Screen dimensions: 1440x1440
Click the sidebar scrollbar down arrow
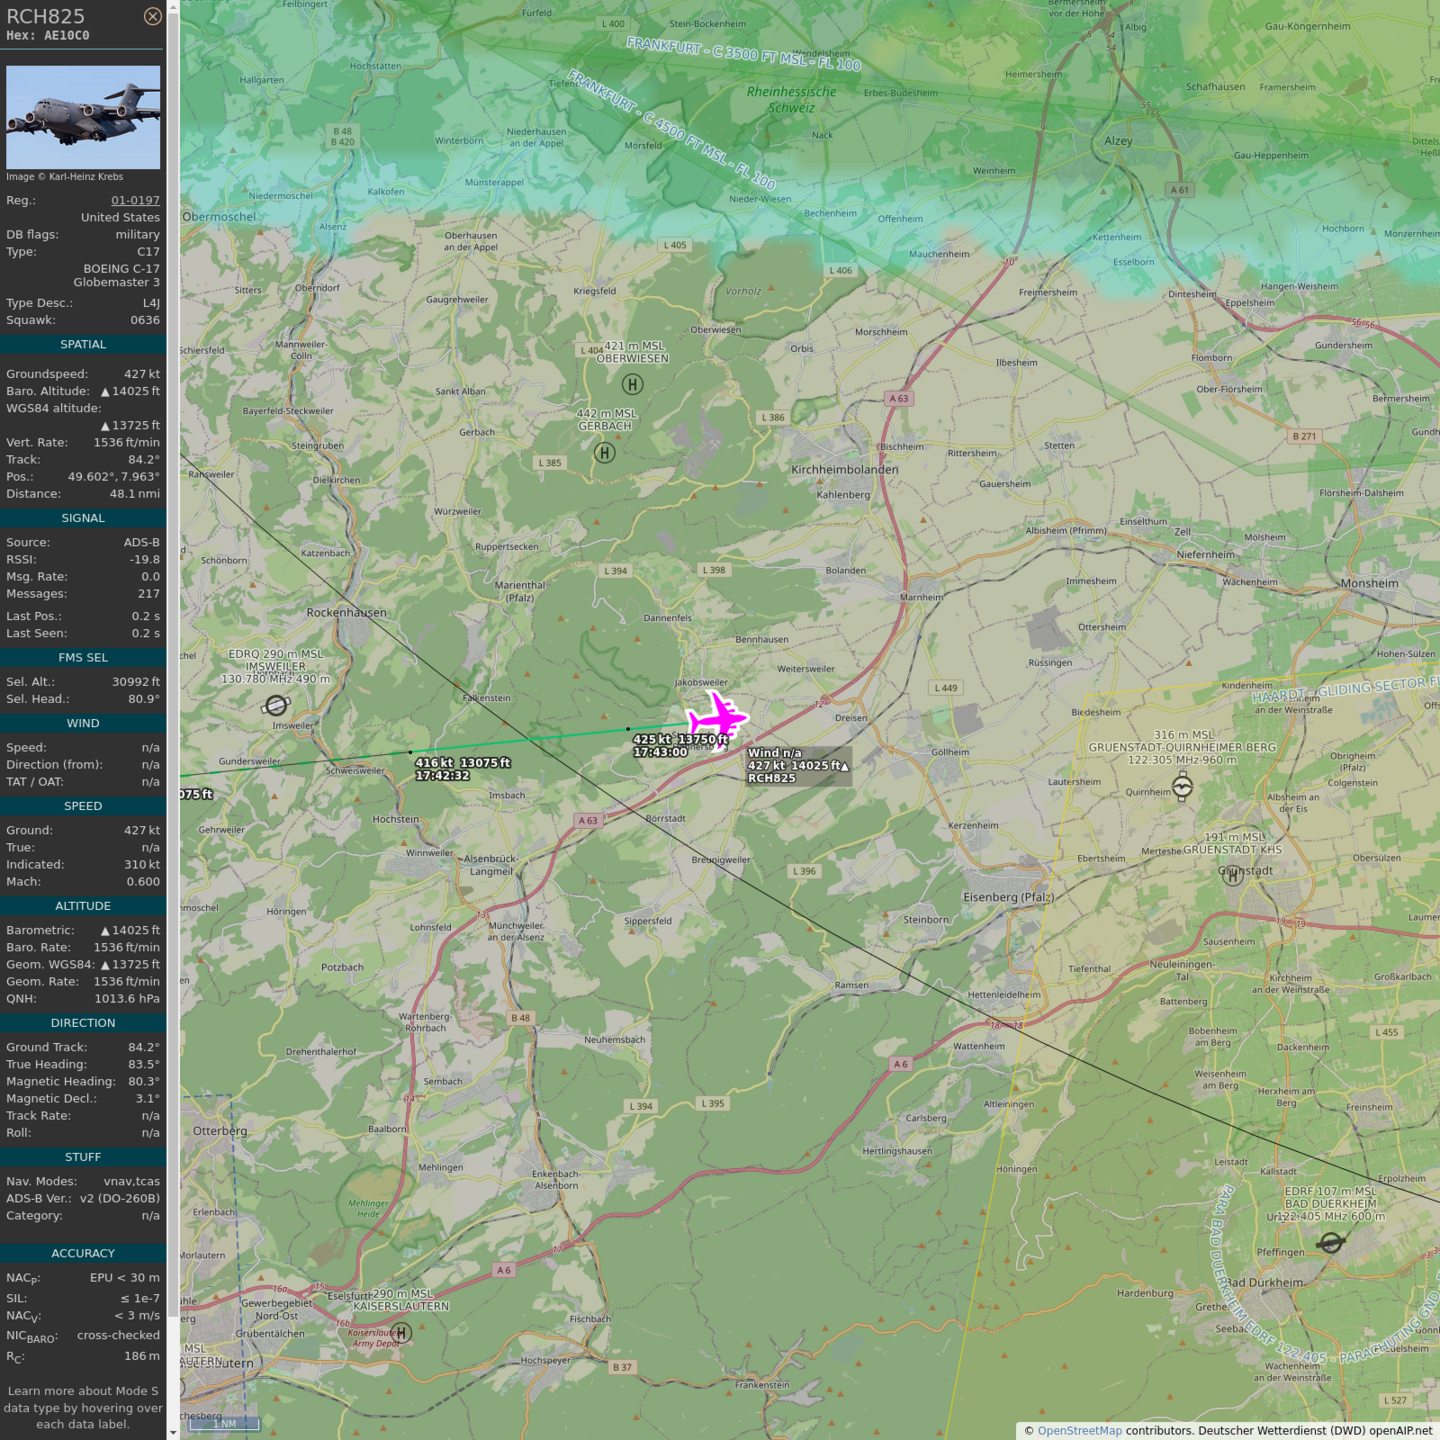coord(173,1432)
